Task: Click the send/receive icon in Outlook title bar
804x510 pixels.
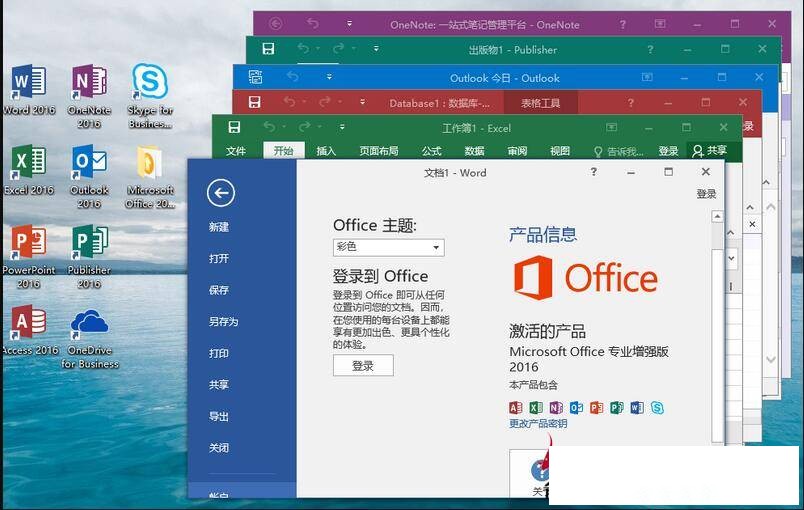Action: 255,77
